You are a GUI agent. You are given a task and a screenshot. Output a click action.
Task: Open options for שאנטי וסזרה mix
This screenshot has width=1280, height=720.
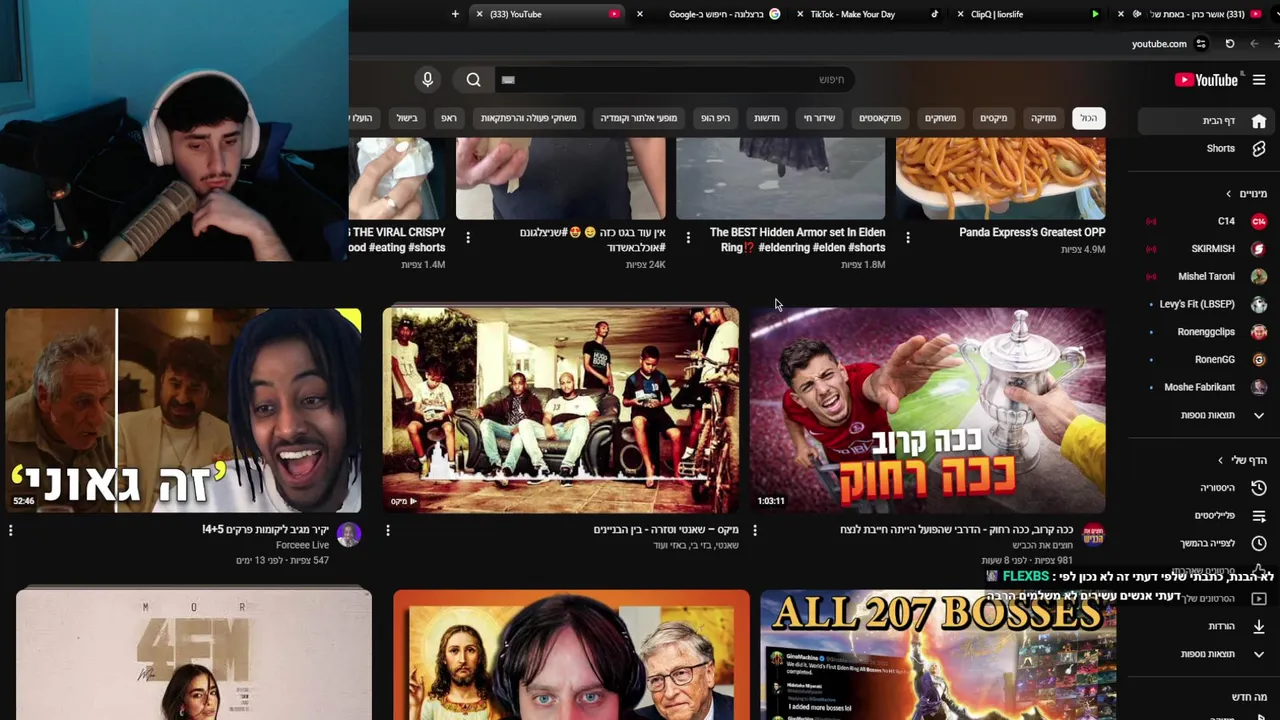click(x=388, y=530)
